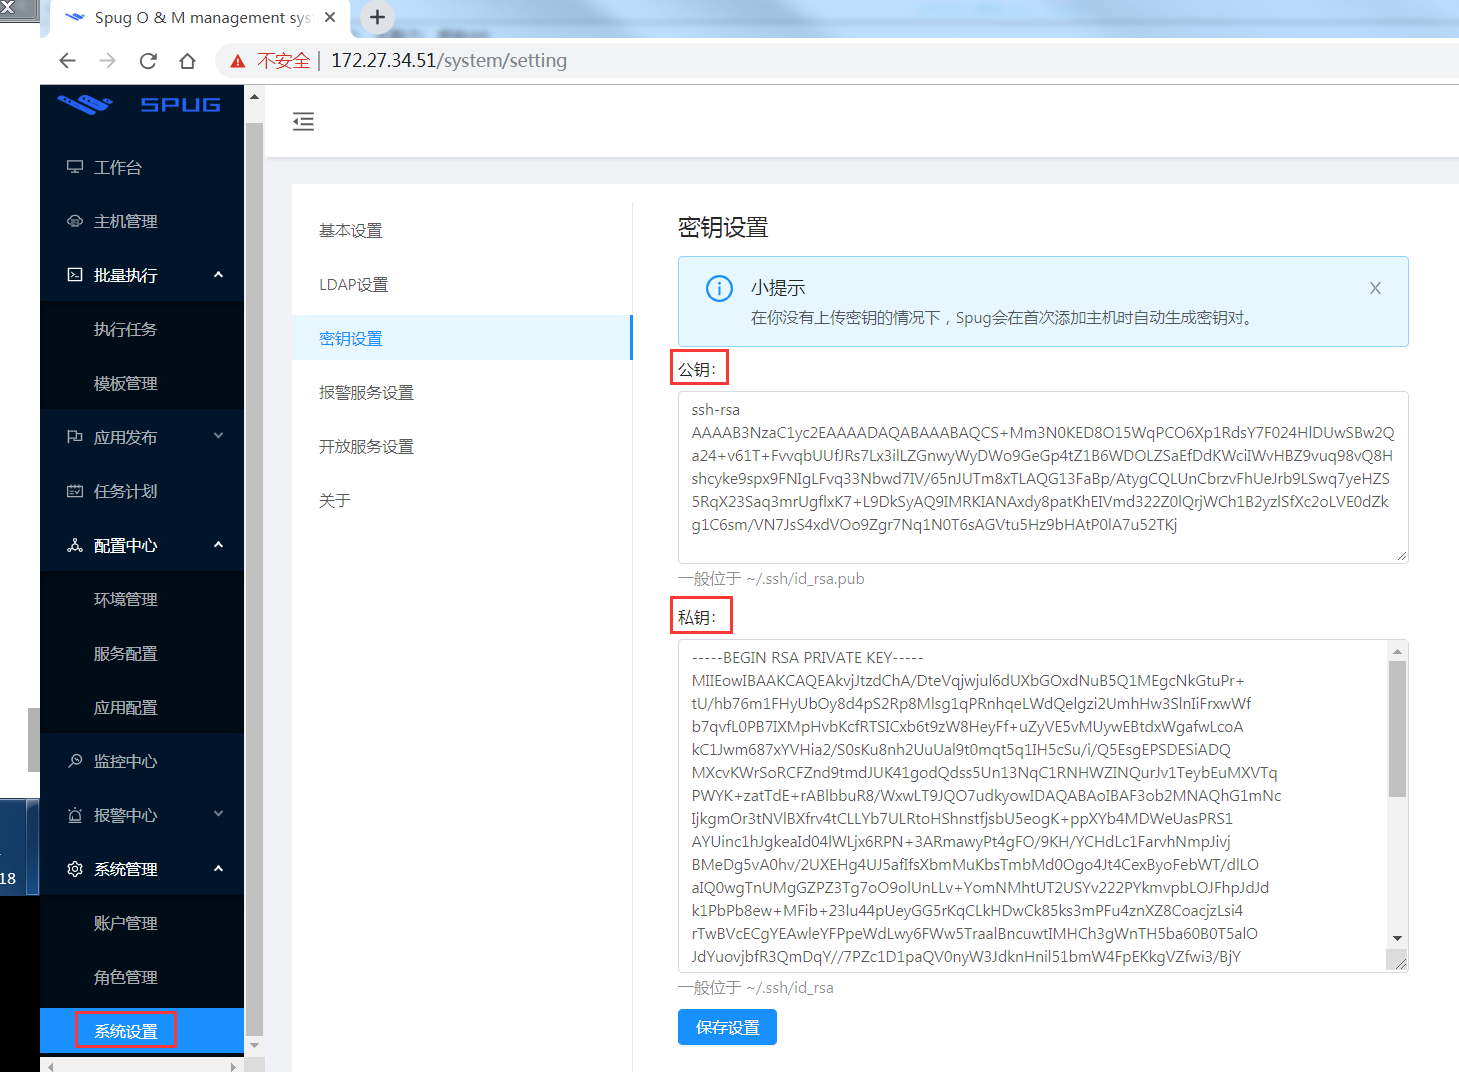Viewport: 1459px width, 1072px height.
Task: Click the sidebar vertical scrollbar up arrow
Action: pyautogui.click(x=254, y=97)
